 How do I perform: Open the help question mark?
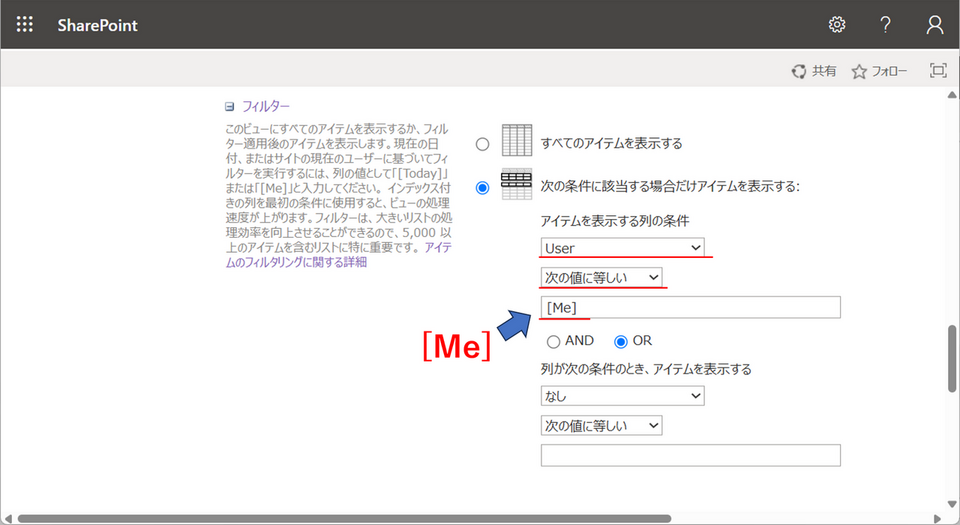tap(885, 24)
